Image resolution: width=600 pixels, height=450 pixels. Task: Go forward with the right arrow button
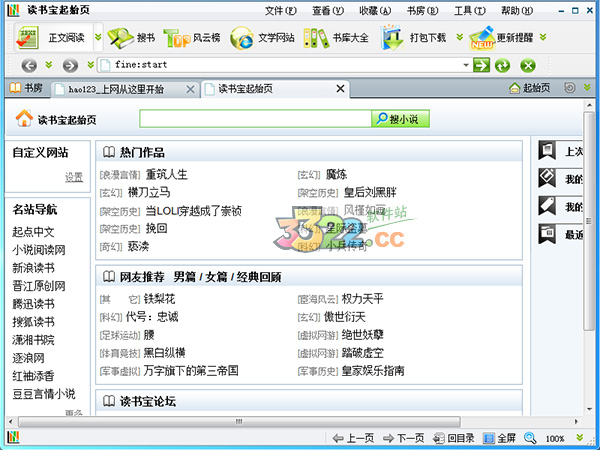point(70,65)
